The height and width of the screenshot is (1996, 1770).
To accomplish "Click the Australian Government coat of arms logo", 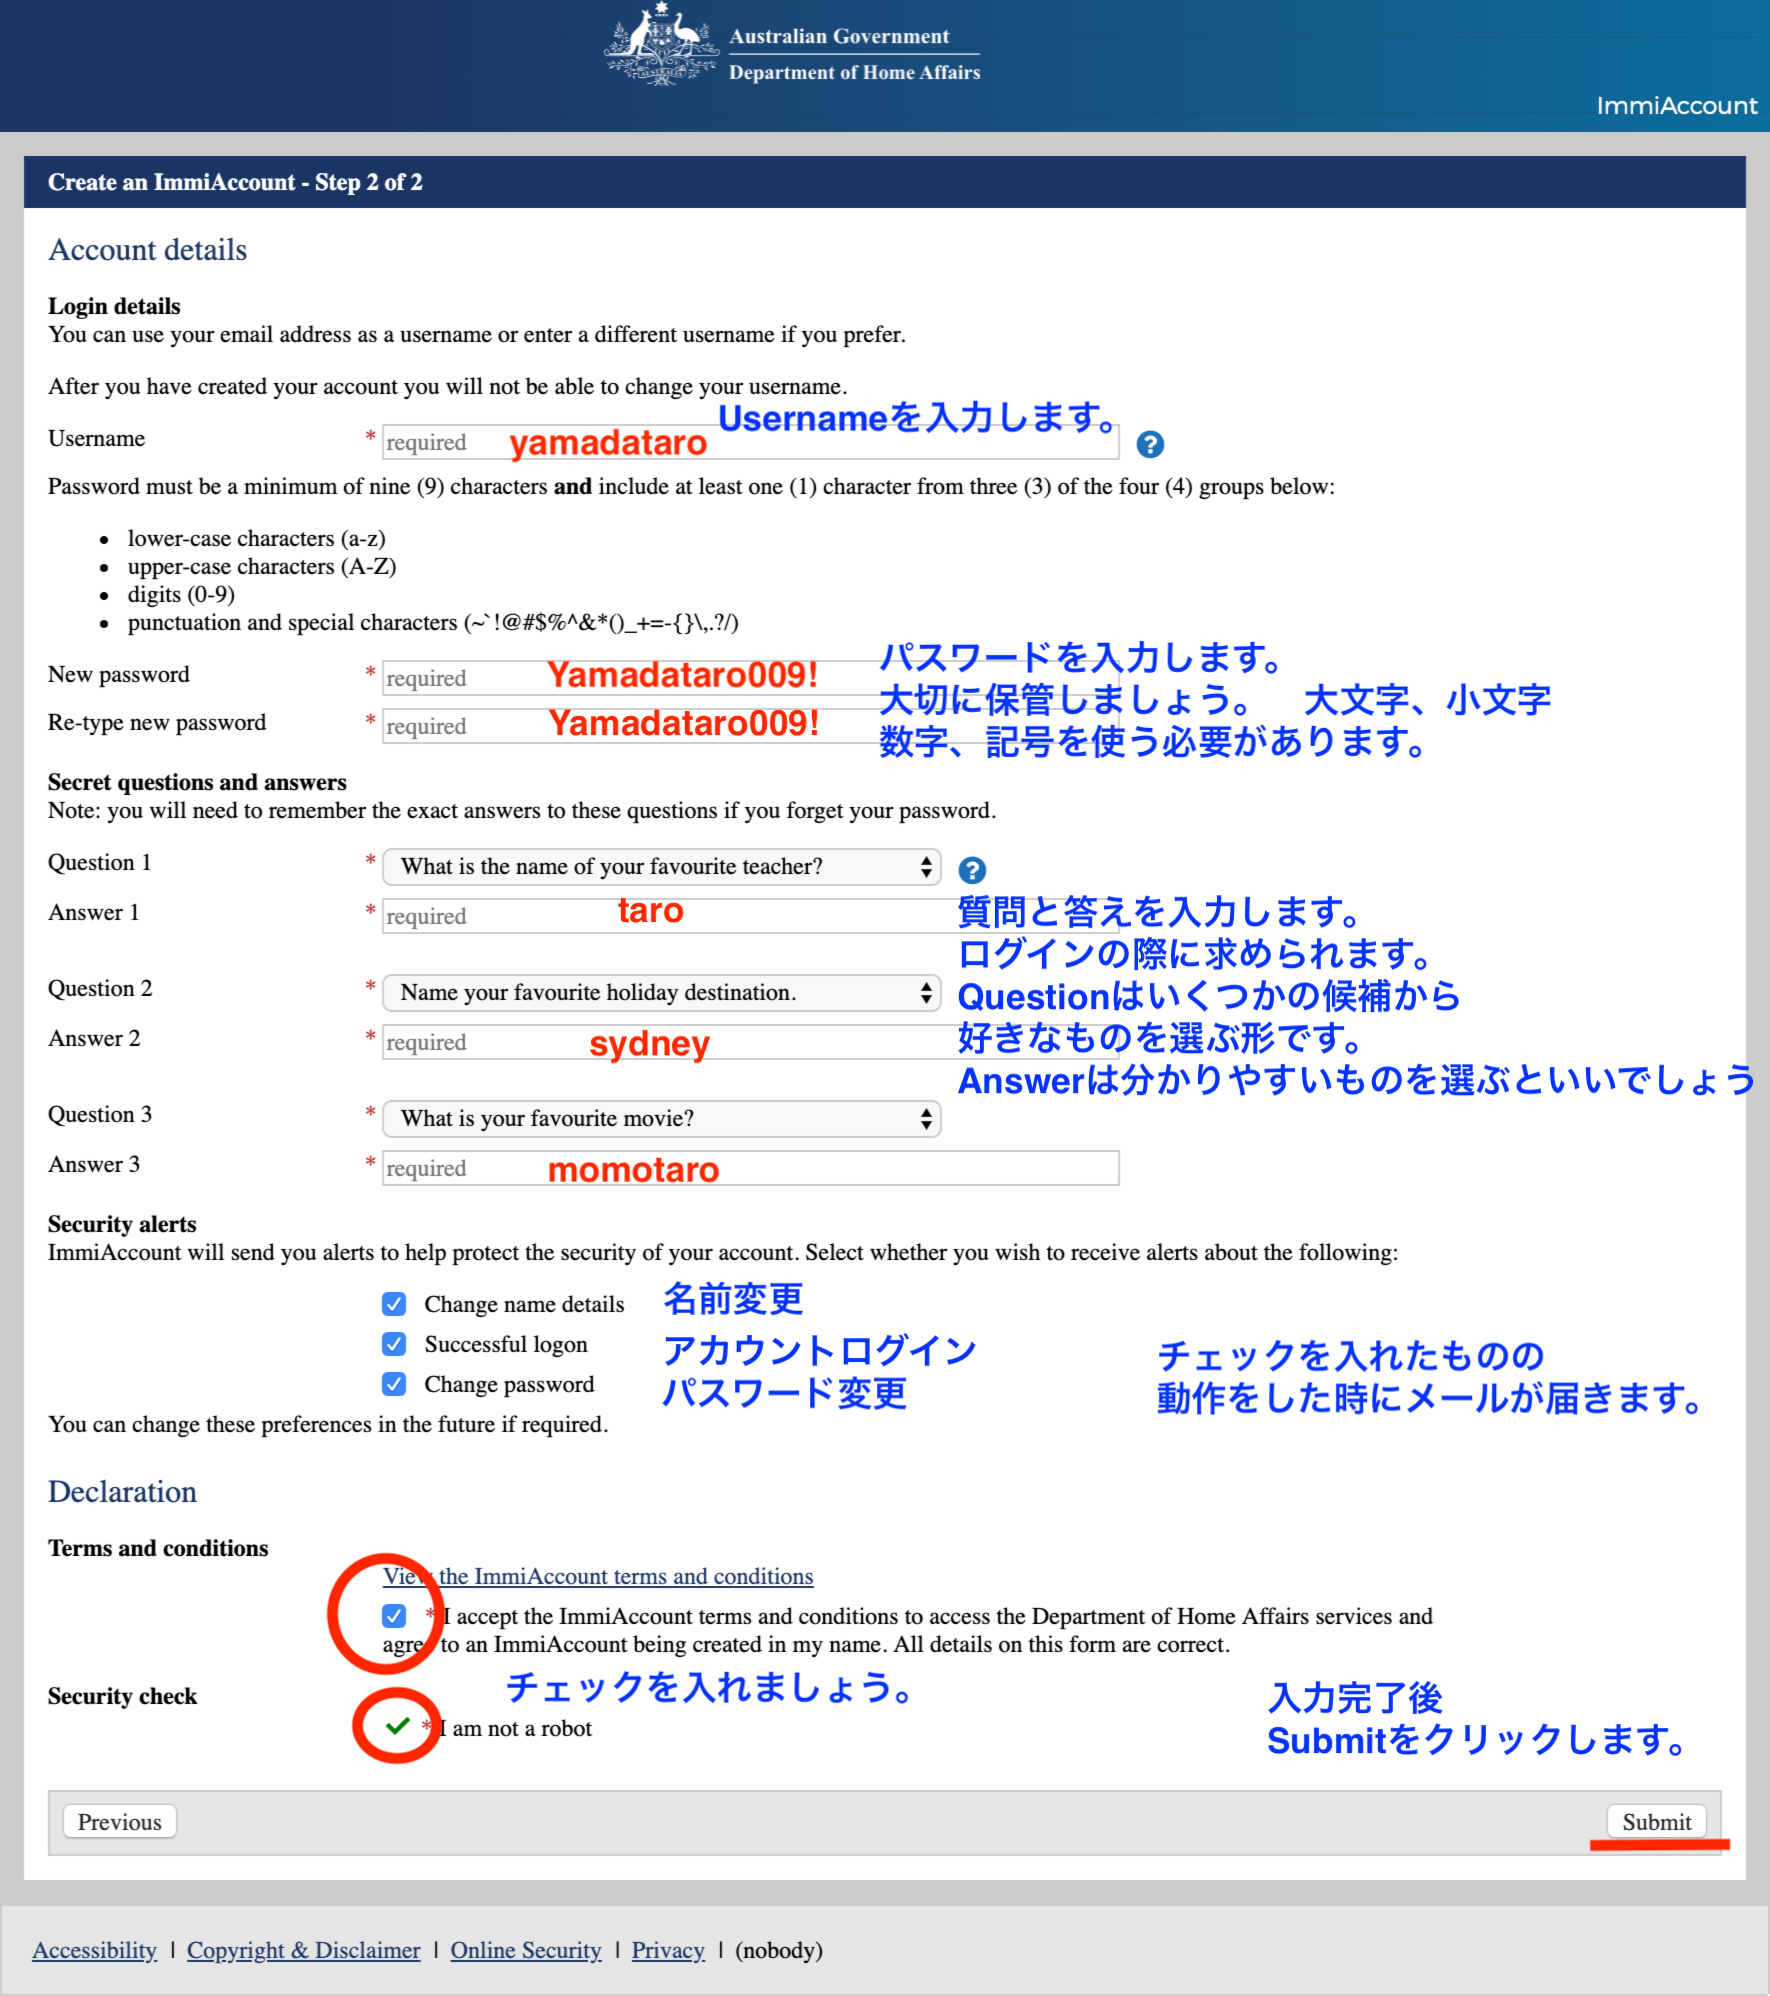I will point(661,46).
